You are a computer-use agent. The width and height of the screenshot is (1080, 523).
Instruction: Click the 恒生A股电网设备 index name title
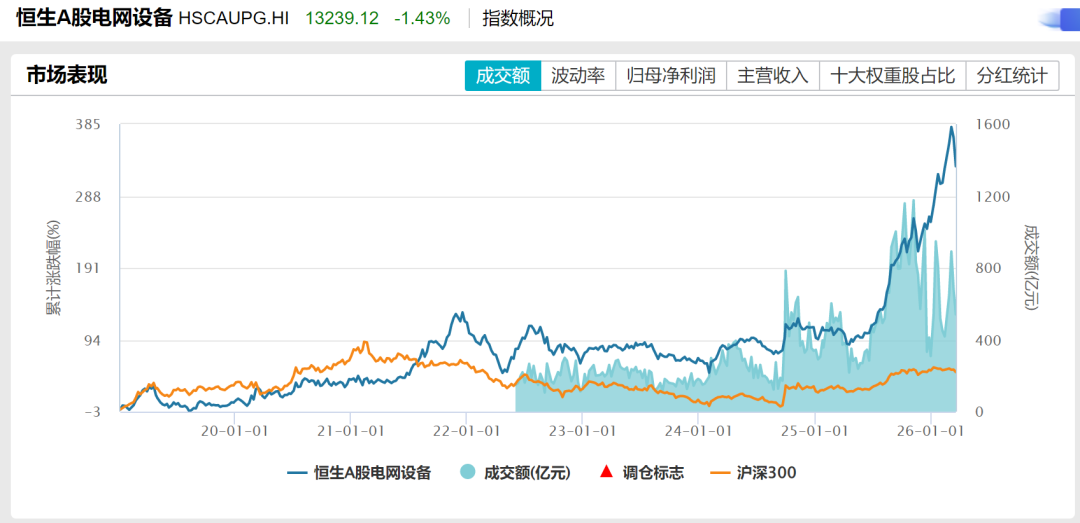pos(94,18)
